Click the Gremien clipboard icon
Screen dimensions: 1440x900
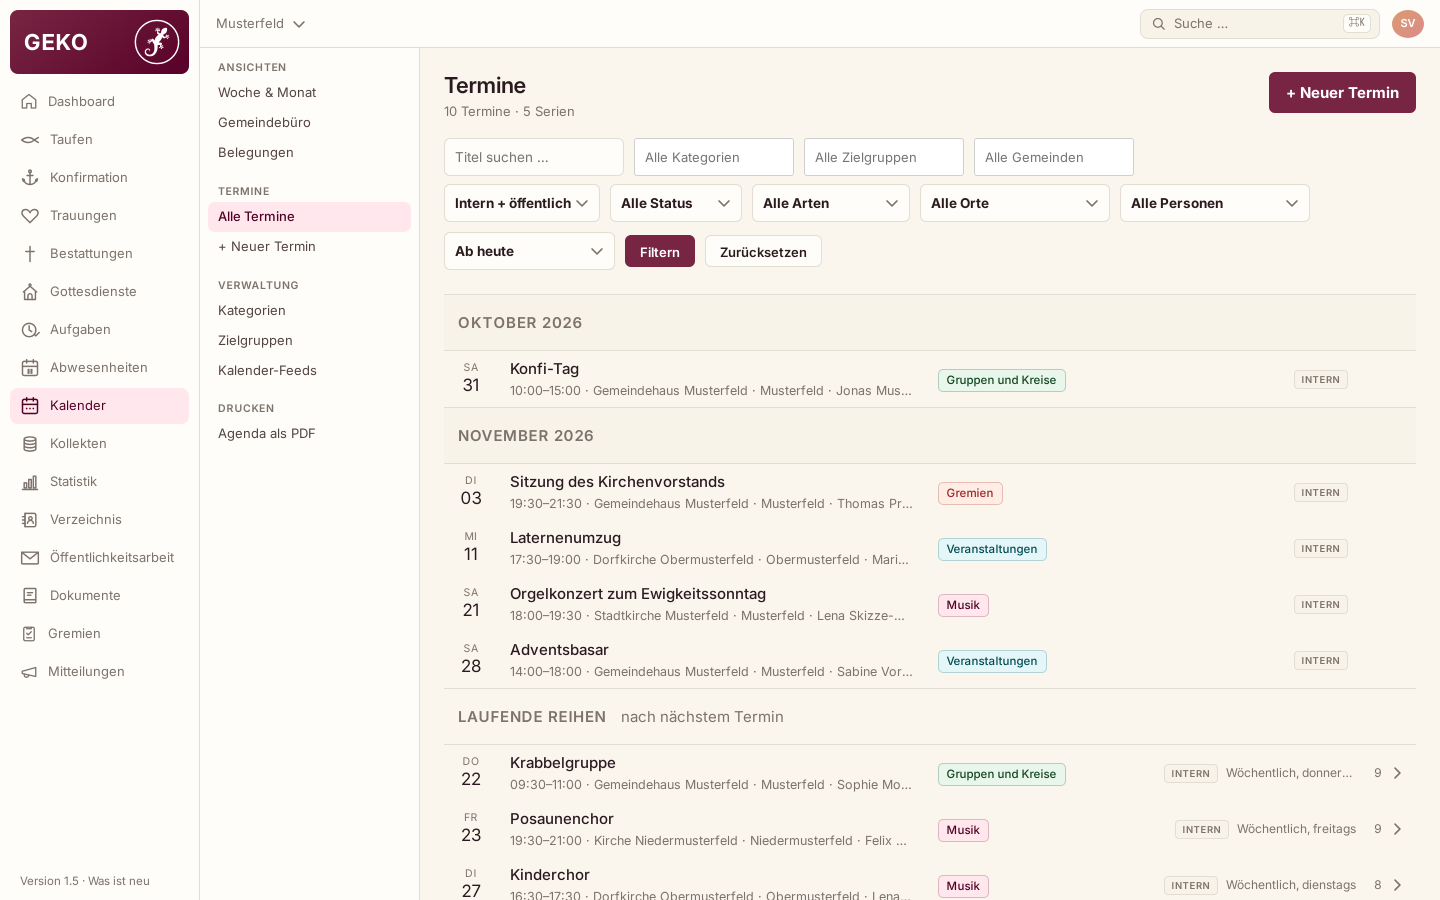[29, 633]
